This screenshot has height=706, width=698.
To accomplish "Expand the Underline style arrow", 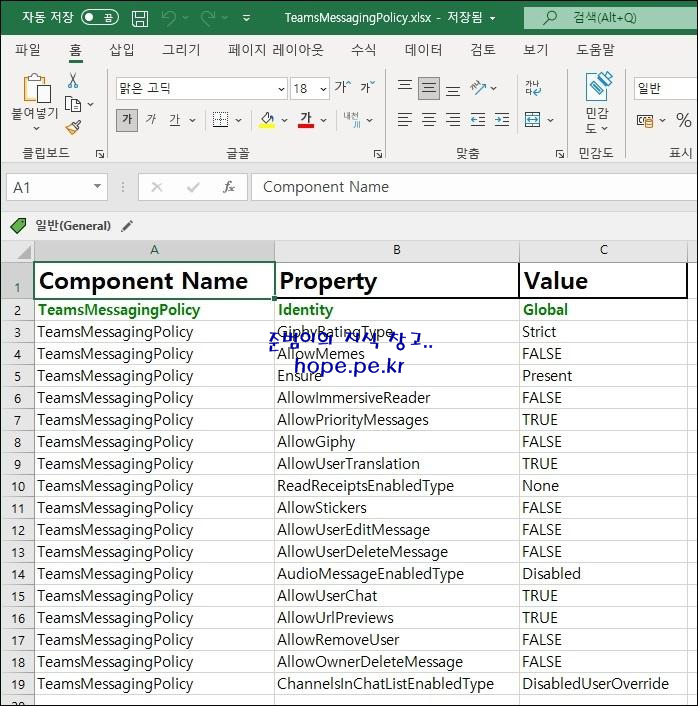I will (193, 120).
